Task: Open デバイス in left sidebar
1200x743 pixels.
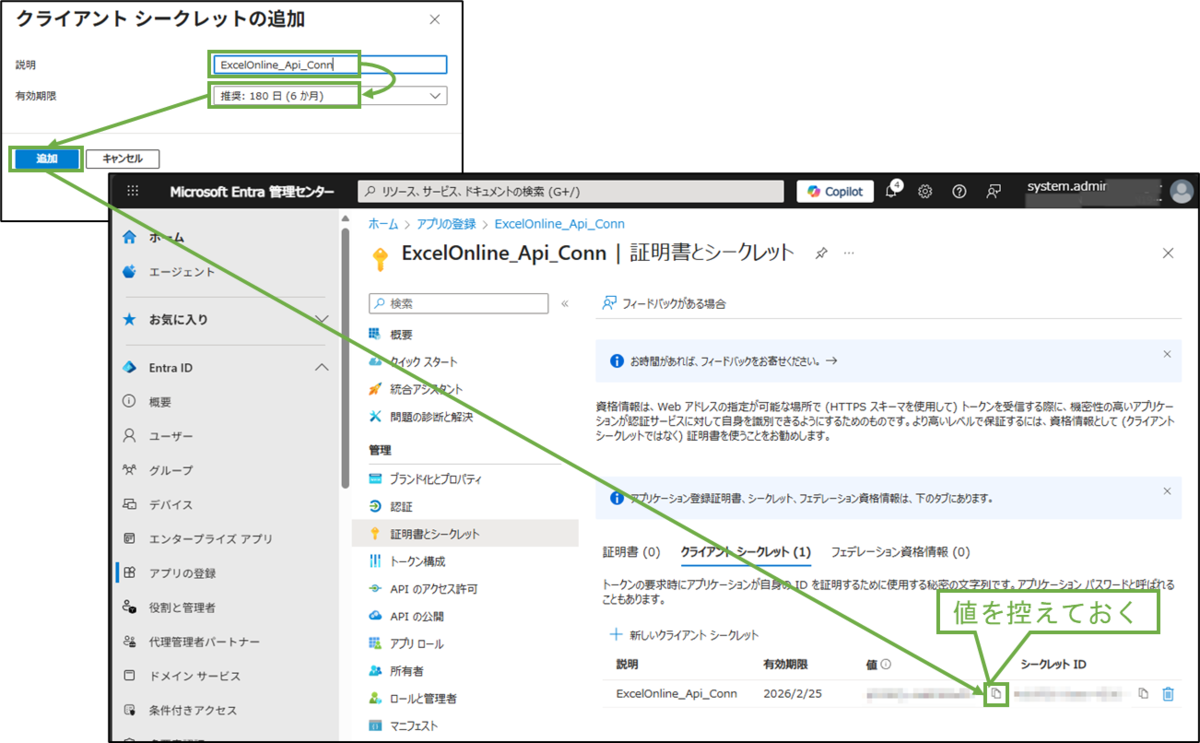Action: tap(171, 505)
